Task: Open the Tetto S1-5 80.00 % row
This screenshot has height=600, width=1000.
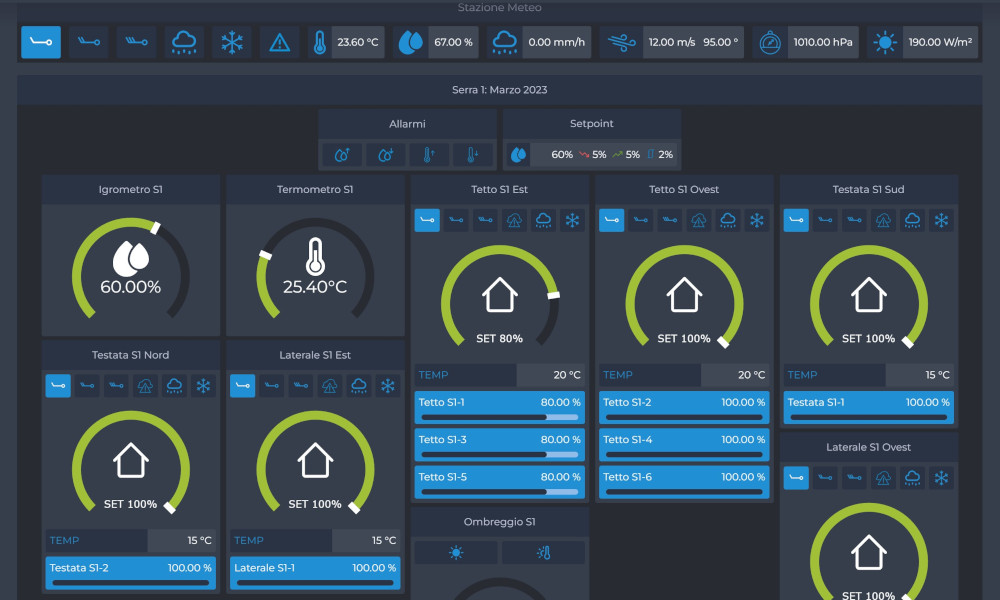Action: tap(499, 481)
